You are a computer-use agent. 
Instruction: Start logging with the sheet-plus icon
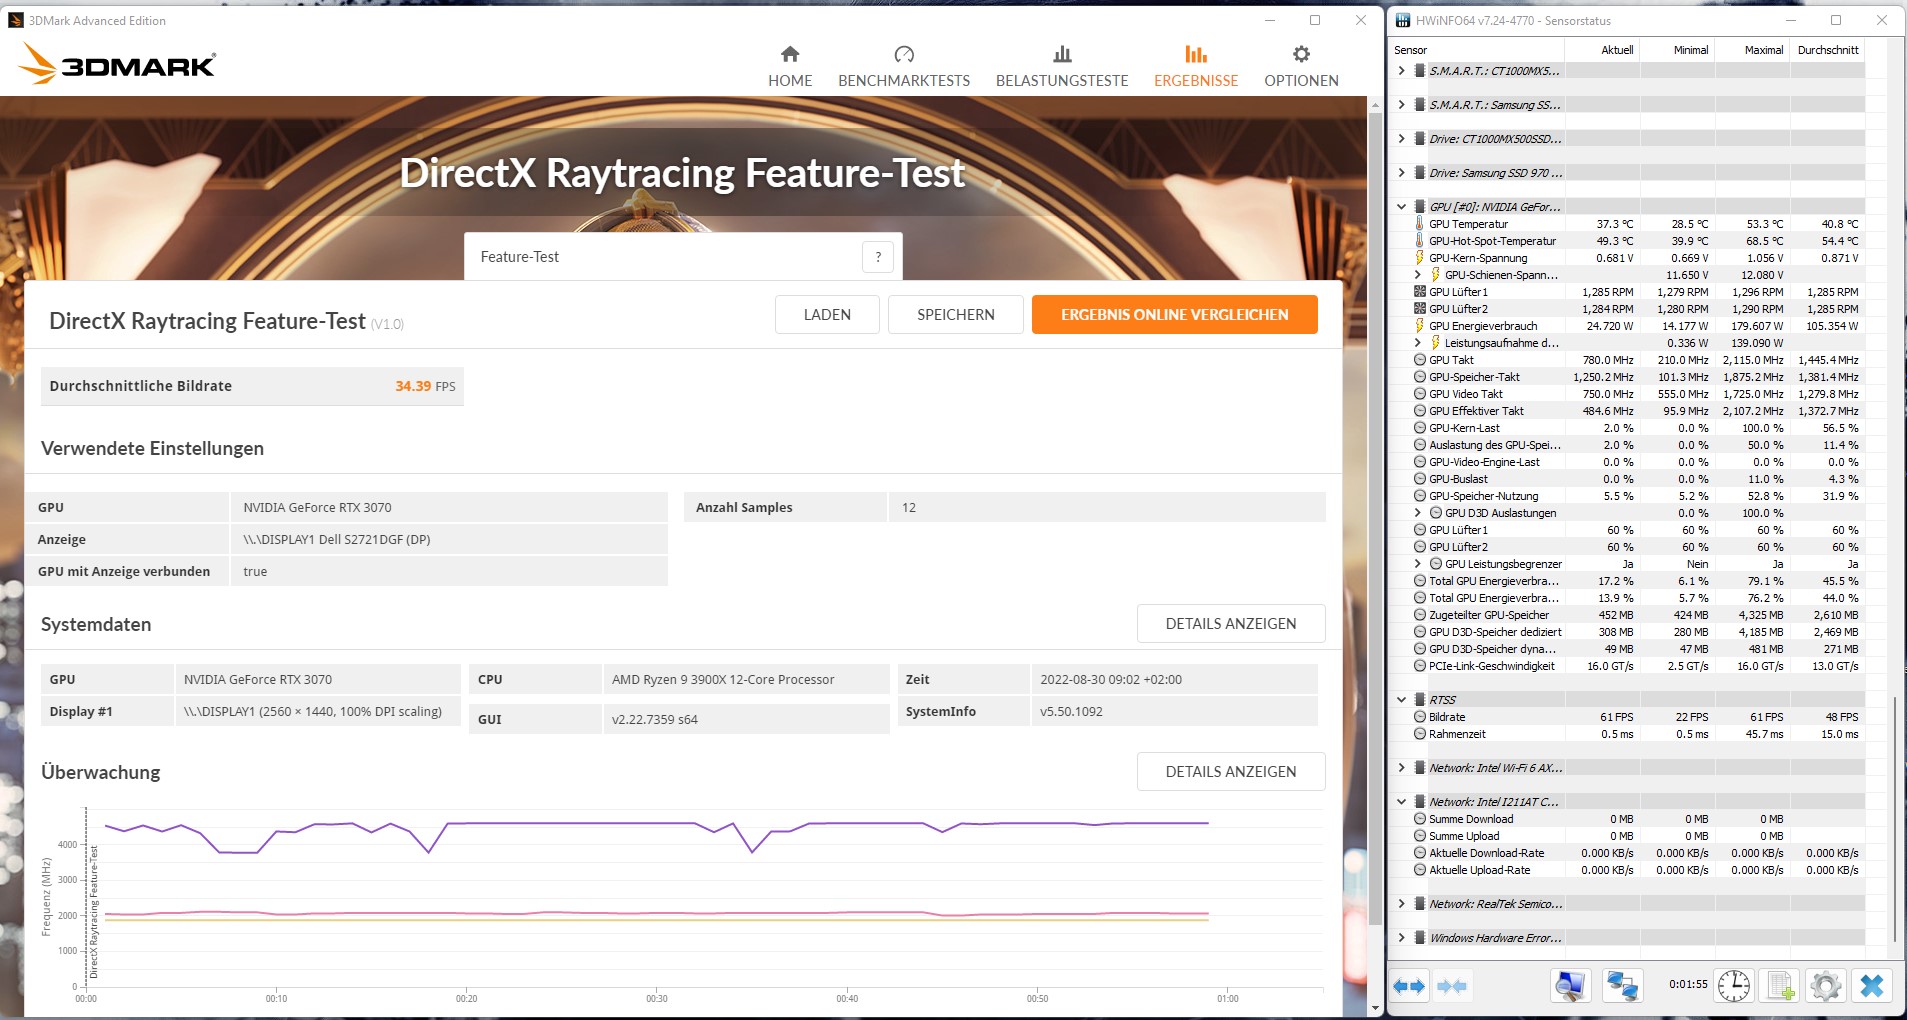(1780, 986)
